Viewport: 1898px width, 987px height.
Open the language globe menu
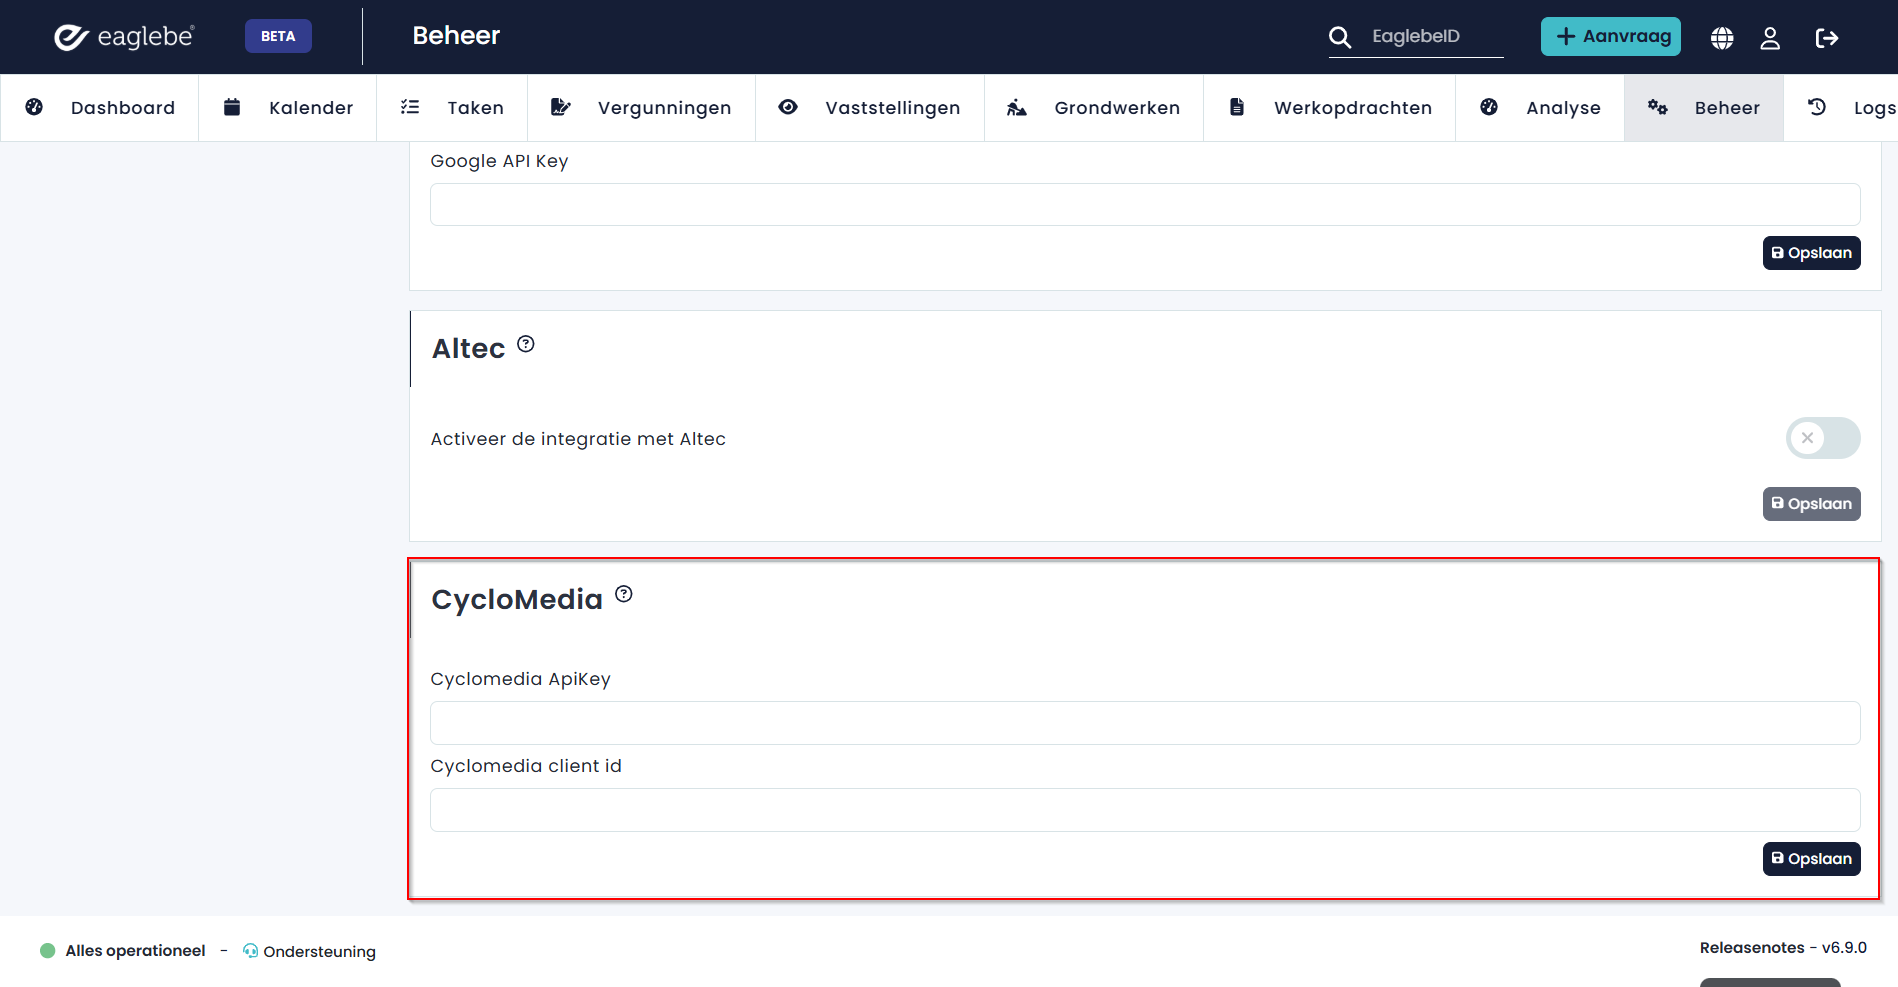(x=1722, y=37)
